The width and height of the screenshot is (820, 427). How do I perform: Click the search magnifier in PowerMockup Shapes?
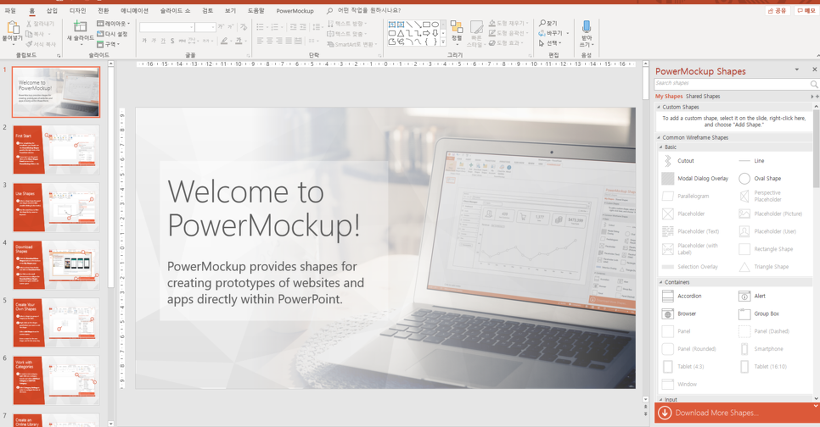[814, 84]
